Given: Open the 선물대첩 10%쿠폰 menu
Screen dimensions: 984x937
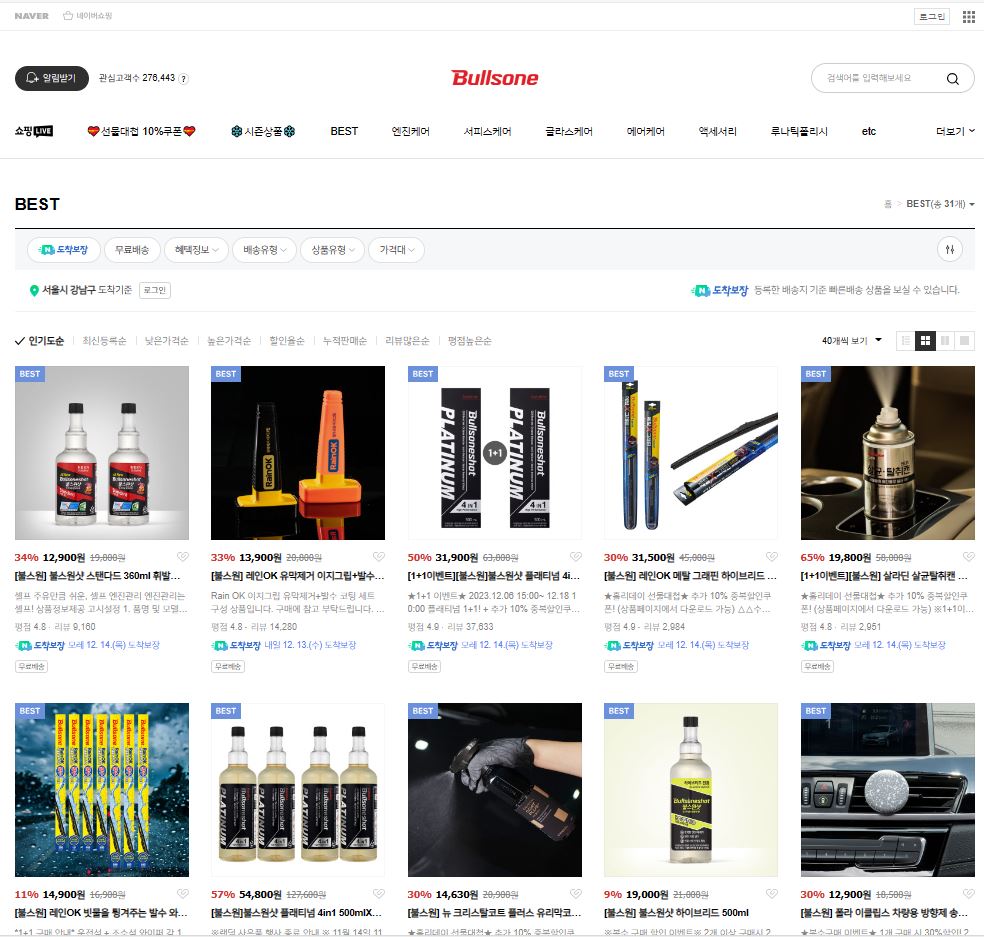Looking at the screenshot, I should click(x=141, y=131).
